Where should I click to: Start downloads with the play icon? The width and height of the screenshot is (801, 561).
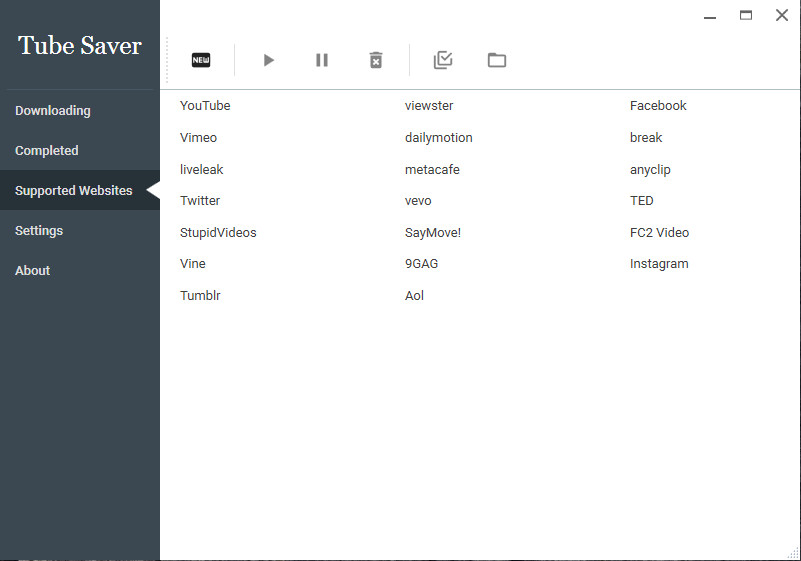269,60
